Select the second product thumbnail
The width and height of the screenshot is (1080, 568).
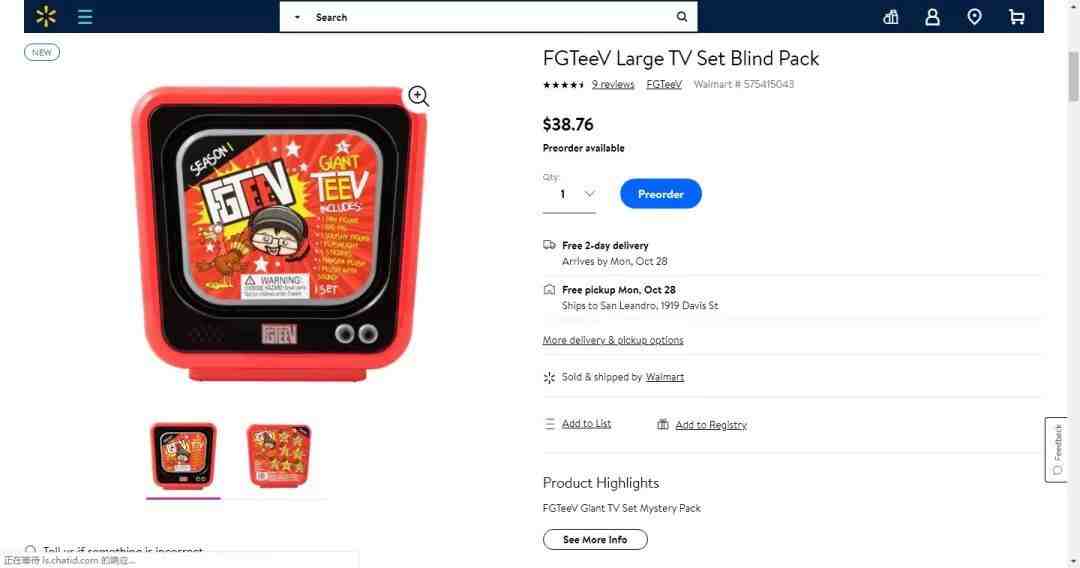[x=279, y=456]
